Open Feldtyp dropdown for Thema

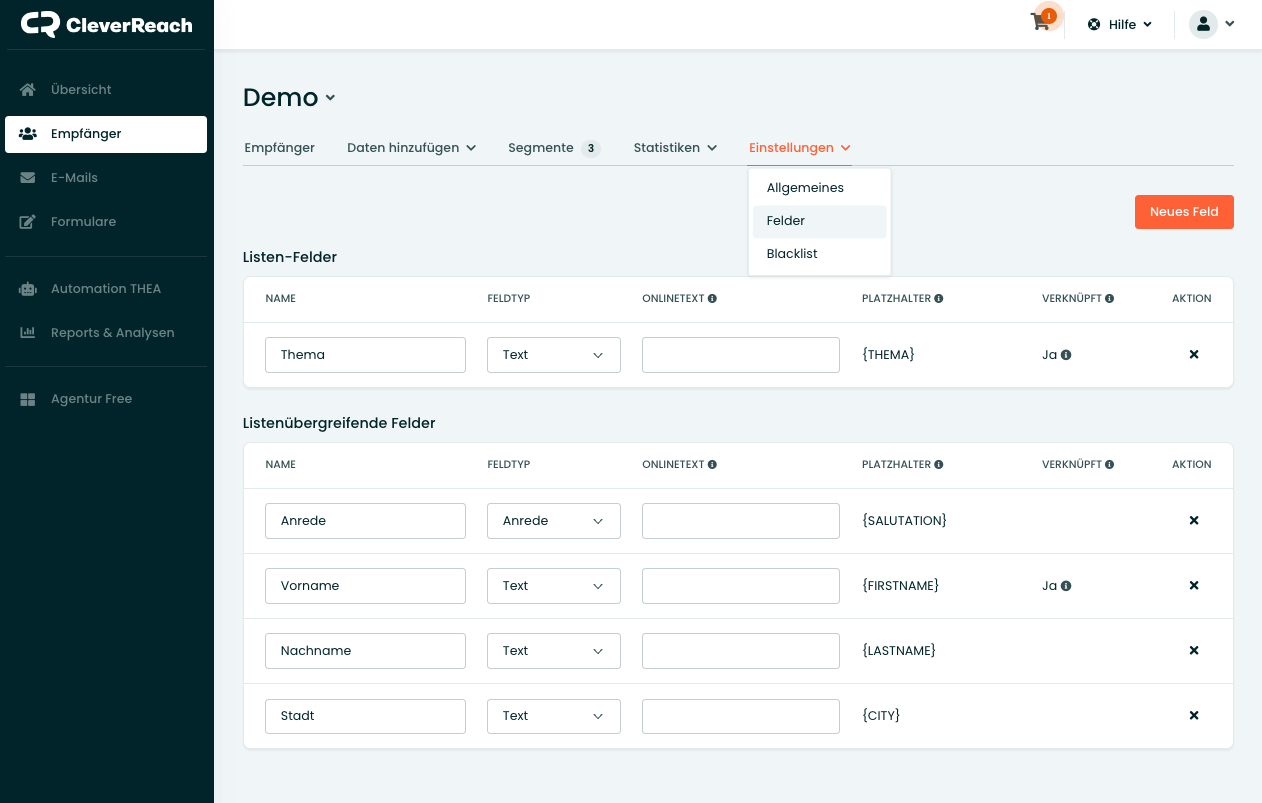point(553,355)
